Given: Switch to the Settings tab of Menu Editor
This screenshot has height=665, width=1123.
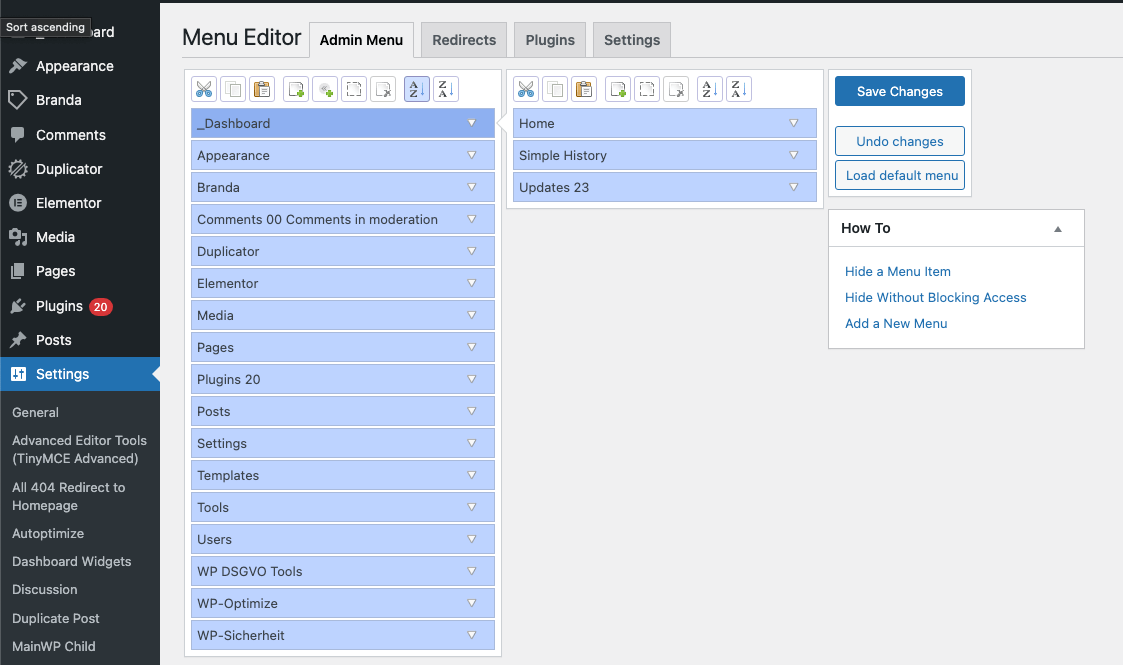Looking at the screenshot, I should pyautogui.click(x=632, y=40).
